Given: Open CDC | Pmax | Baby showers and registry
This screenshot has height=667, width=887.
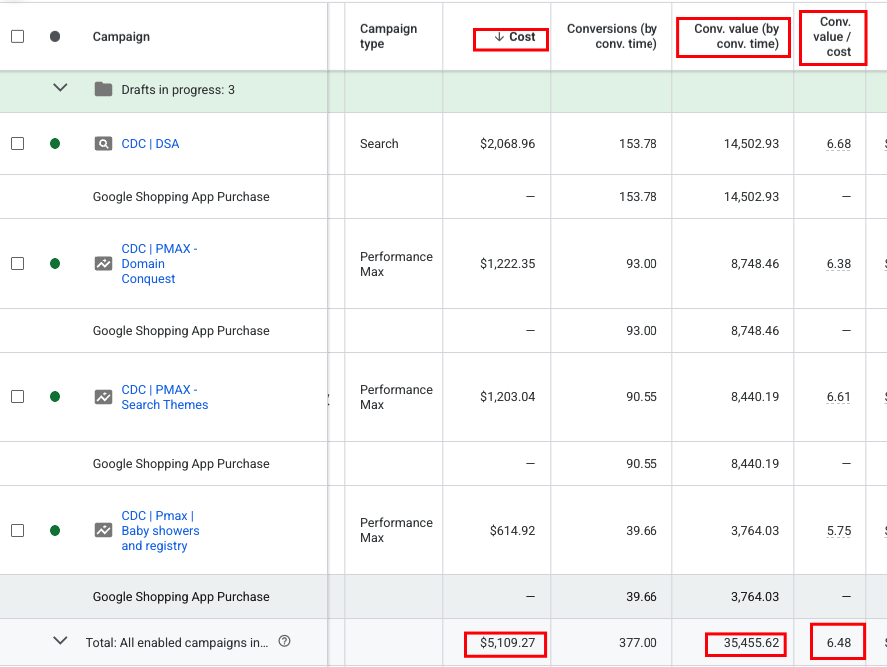Looking at the screenshot, I should coord(160,531).
